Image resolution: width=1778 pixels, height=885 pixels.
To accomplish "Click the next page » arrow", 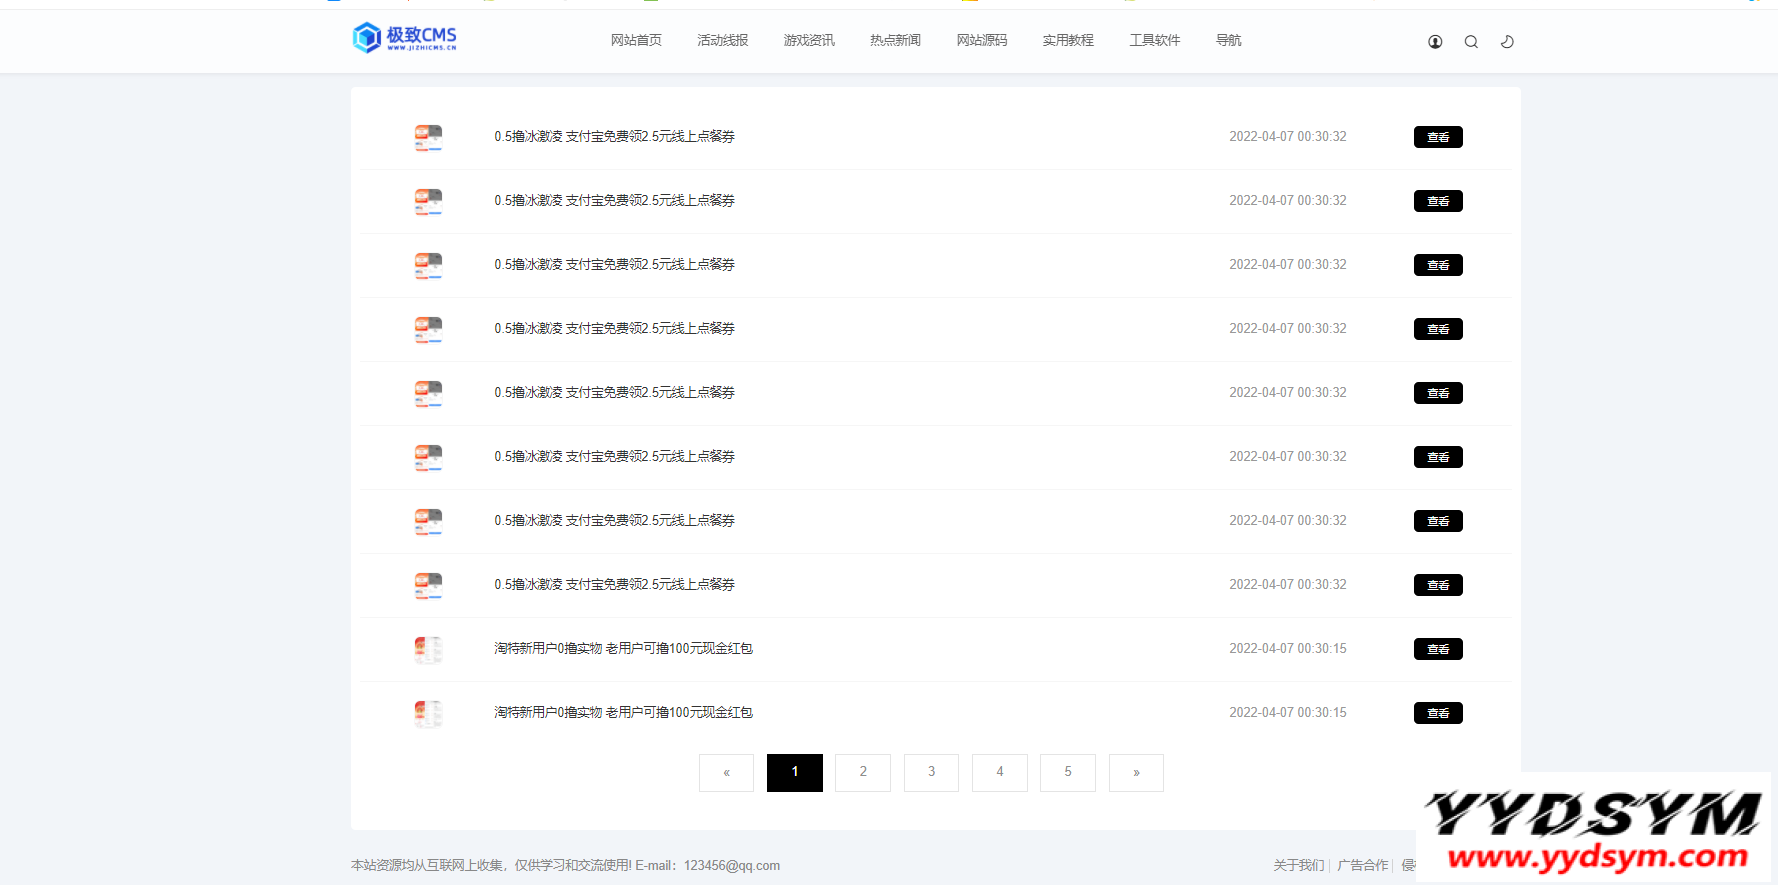I will (x=1136, y=772).
